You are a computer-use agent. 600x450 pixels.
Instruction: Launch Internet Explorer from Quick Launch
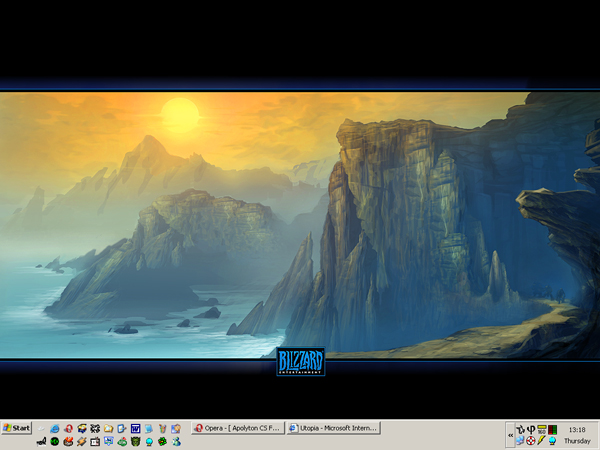coord(54,429)
